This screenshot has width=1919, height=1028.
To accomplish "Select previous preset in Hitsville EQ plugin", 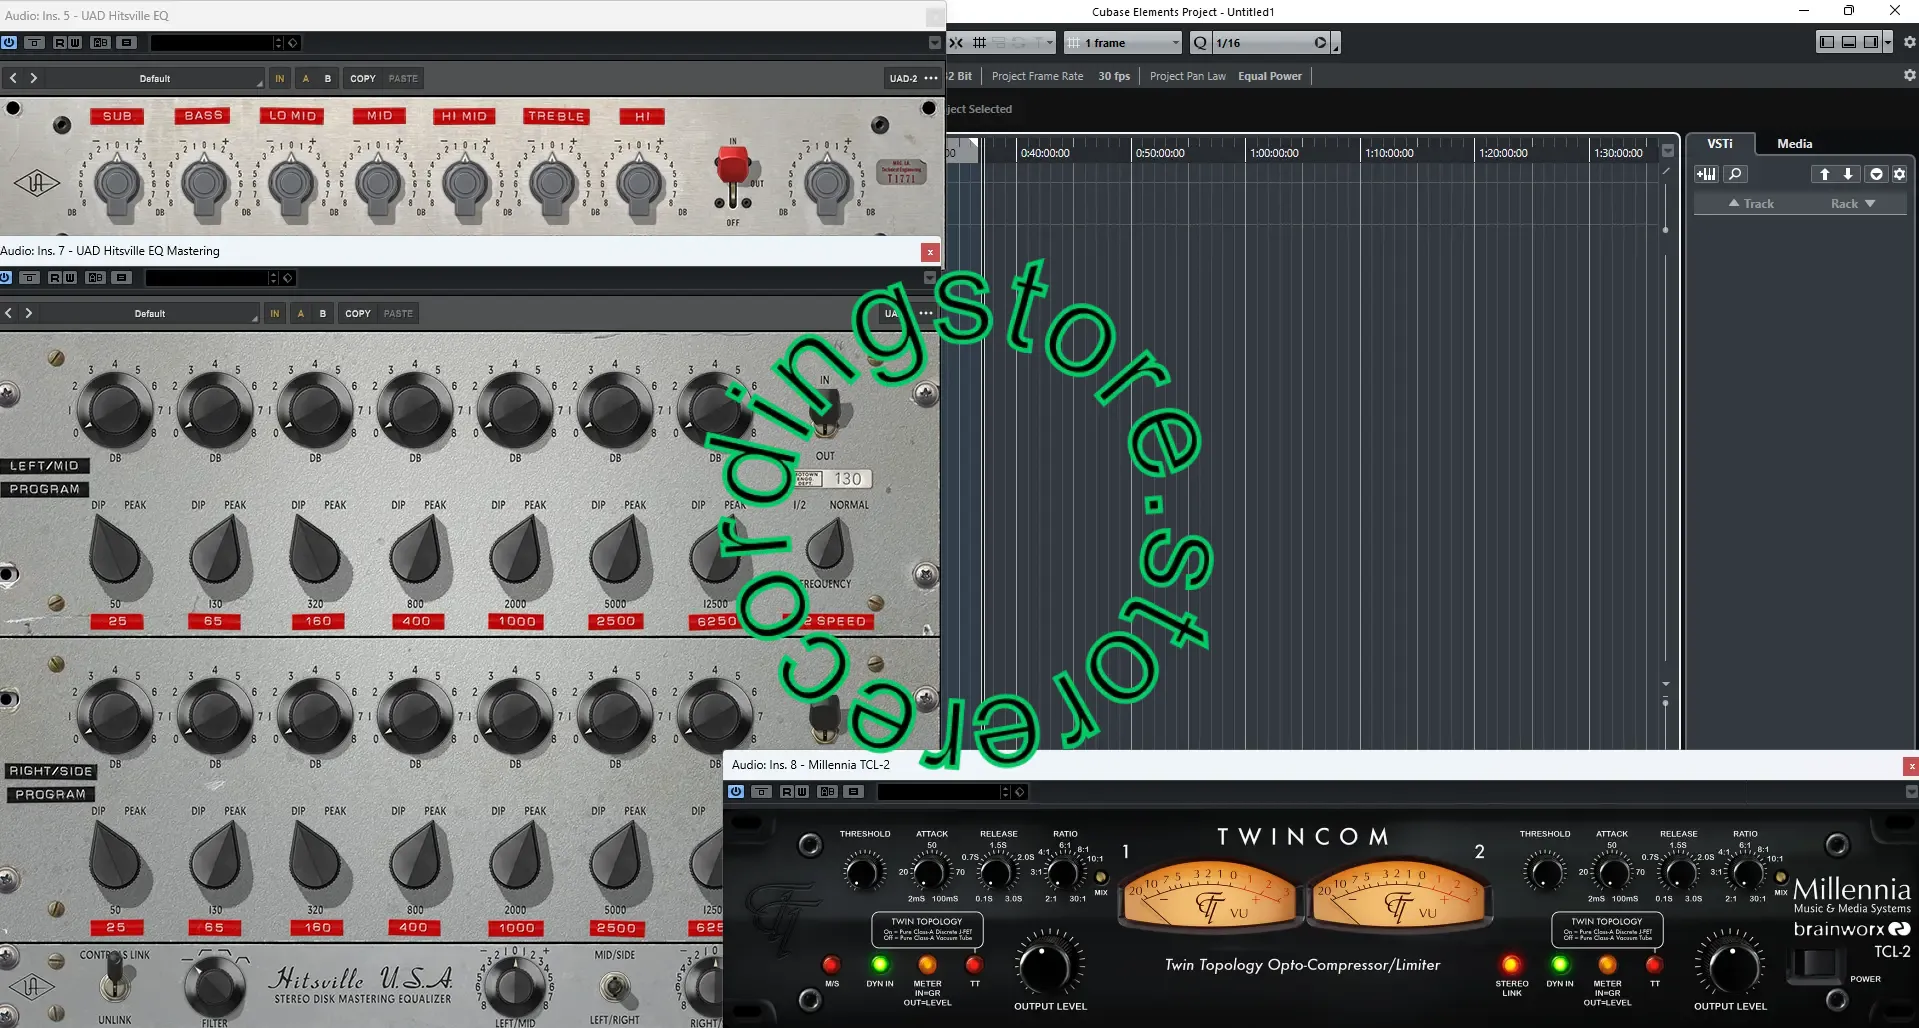I will point(13,78).
